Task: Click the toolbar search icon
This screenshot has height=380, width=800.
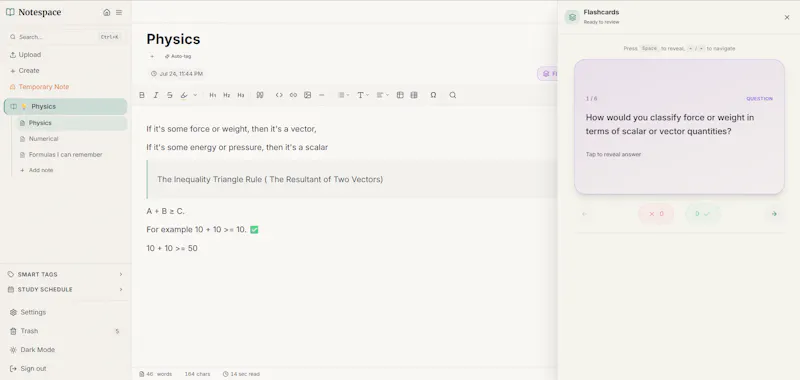Action: 453,95
